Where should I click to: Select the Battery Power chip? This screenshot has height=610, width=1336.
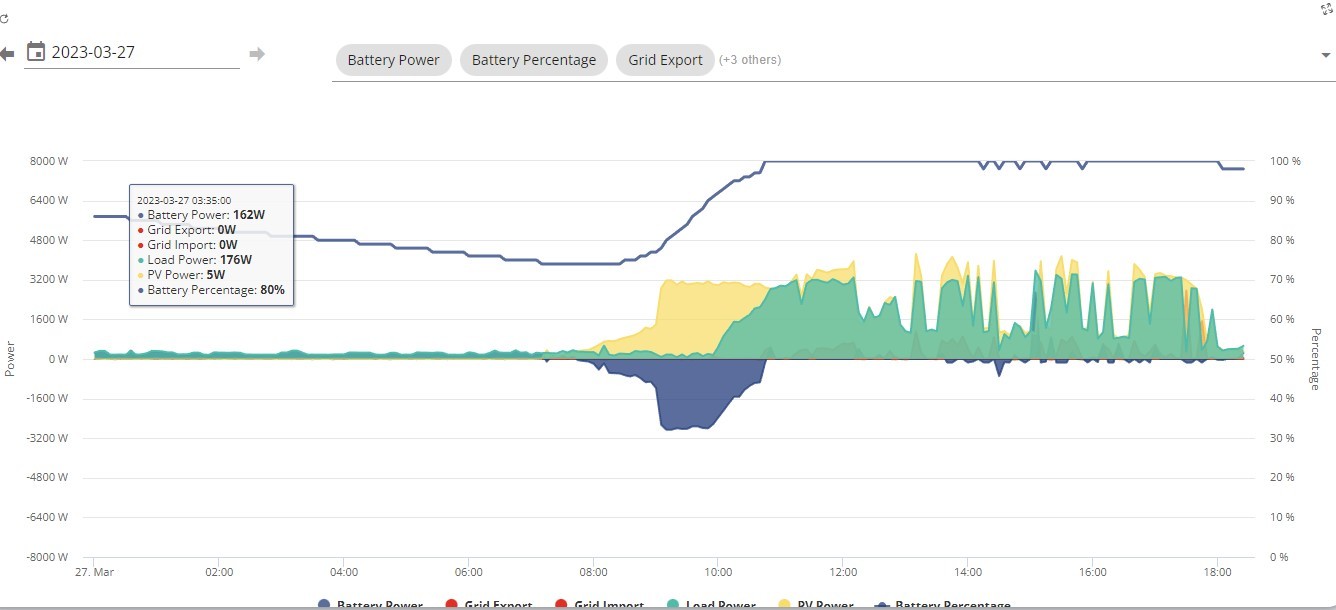(393, 60)
